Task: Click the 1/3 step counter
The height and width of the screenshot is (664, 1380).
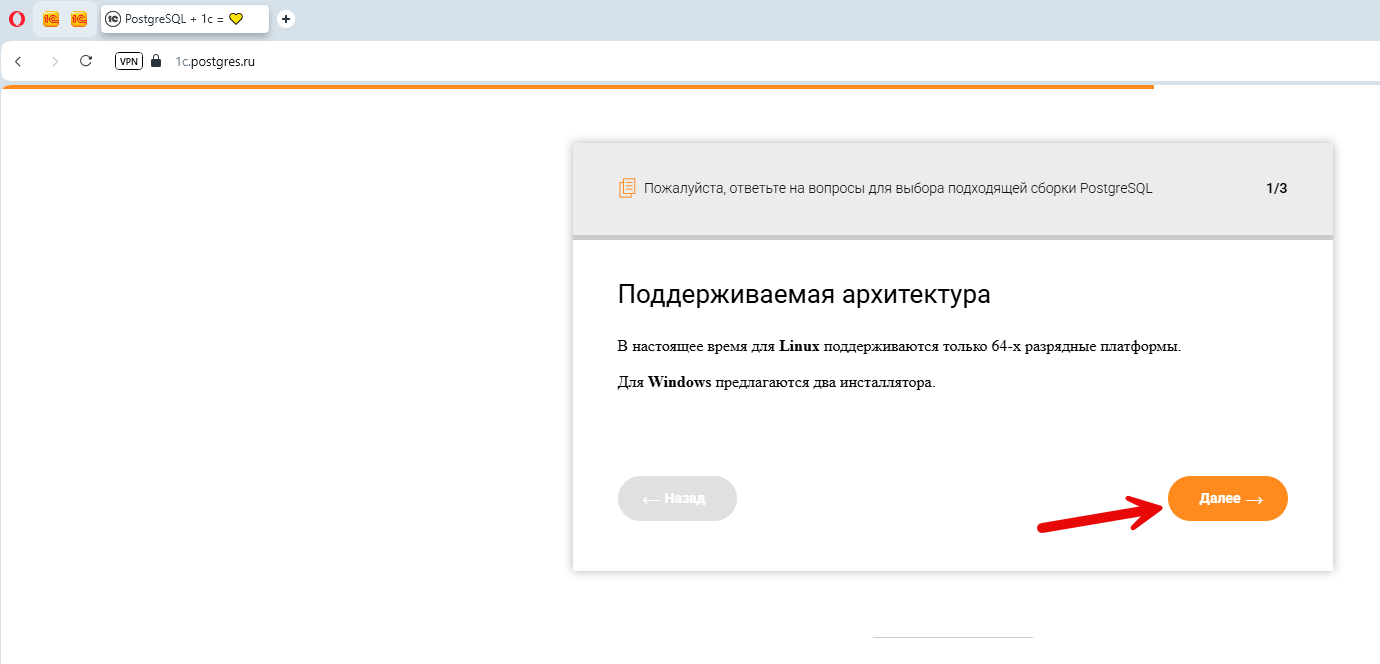Action: point(1276,188)
